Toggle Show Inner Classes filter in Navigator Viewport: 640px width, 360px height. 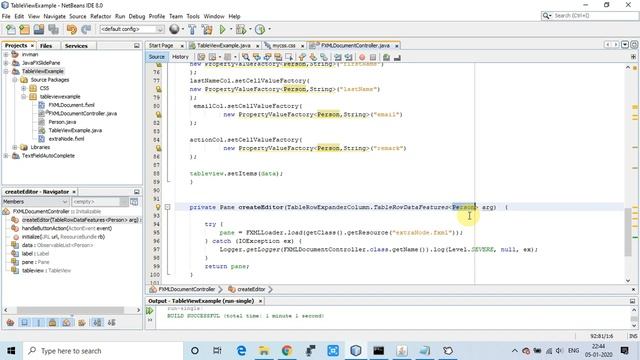(x=67, y=323)
